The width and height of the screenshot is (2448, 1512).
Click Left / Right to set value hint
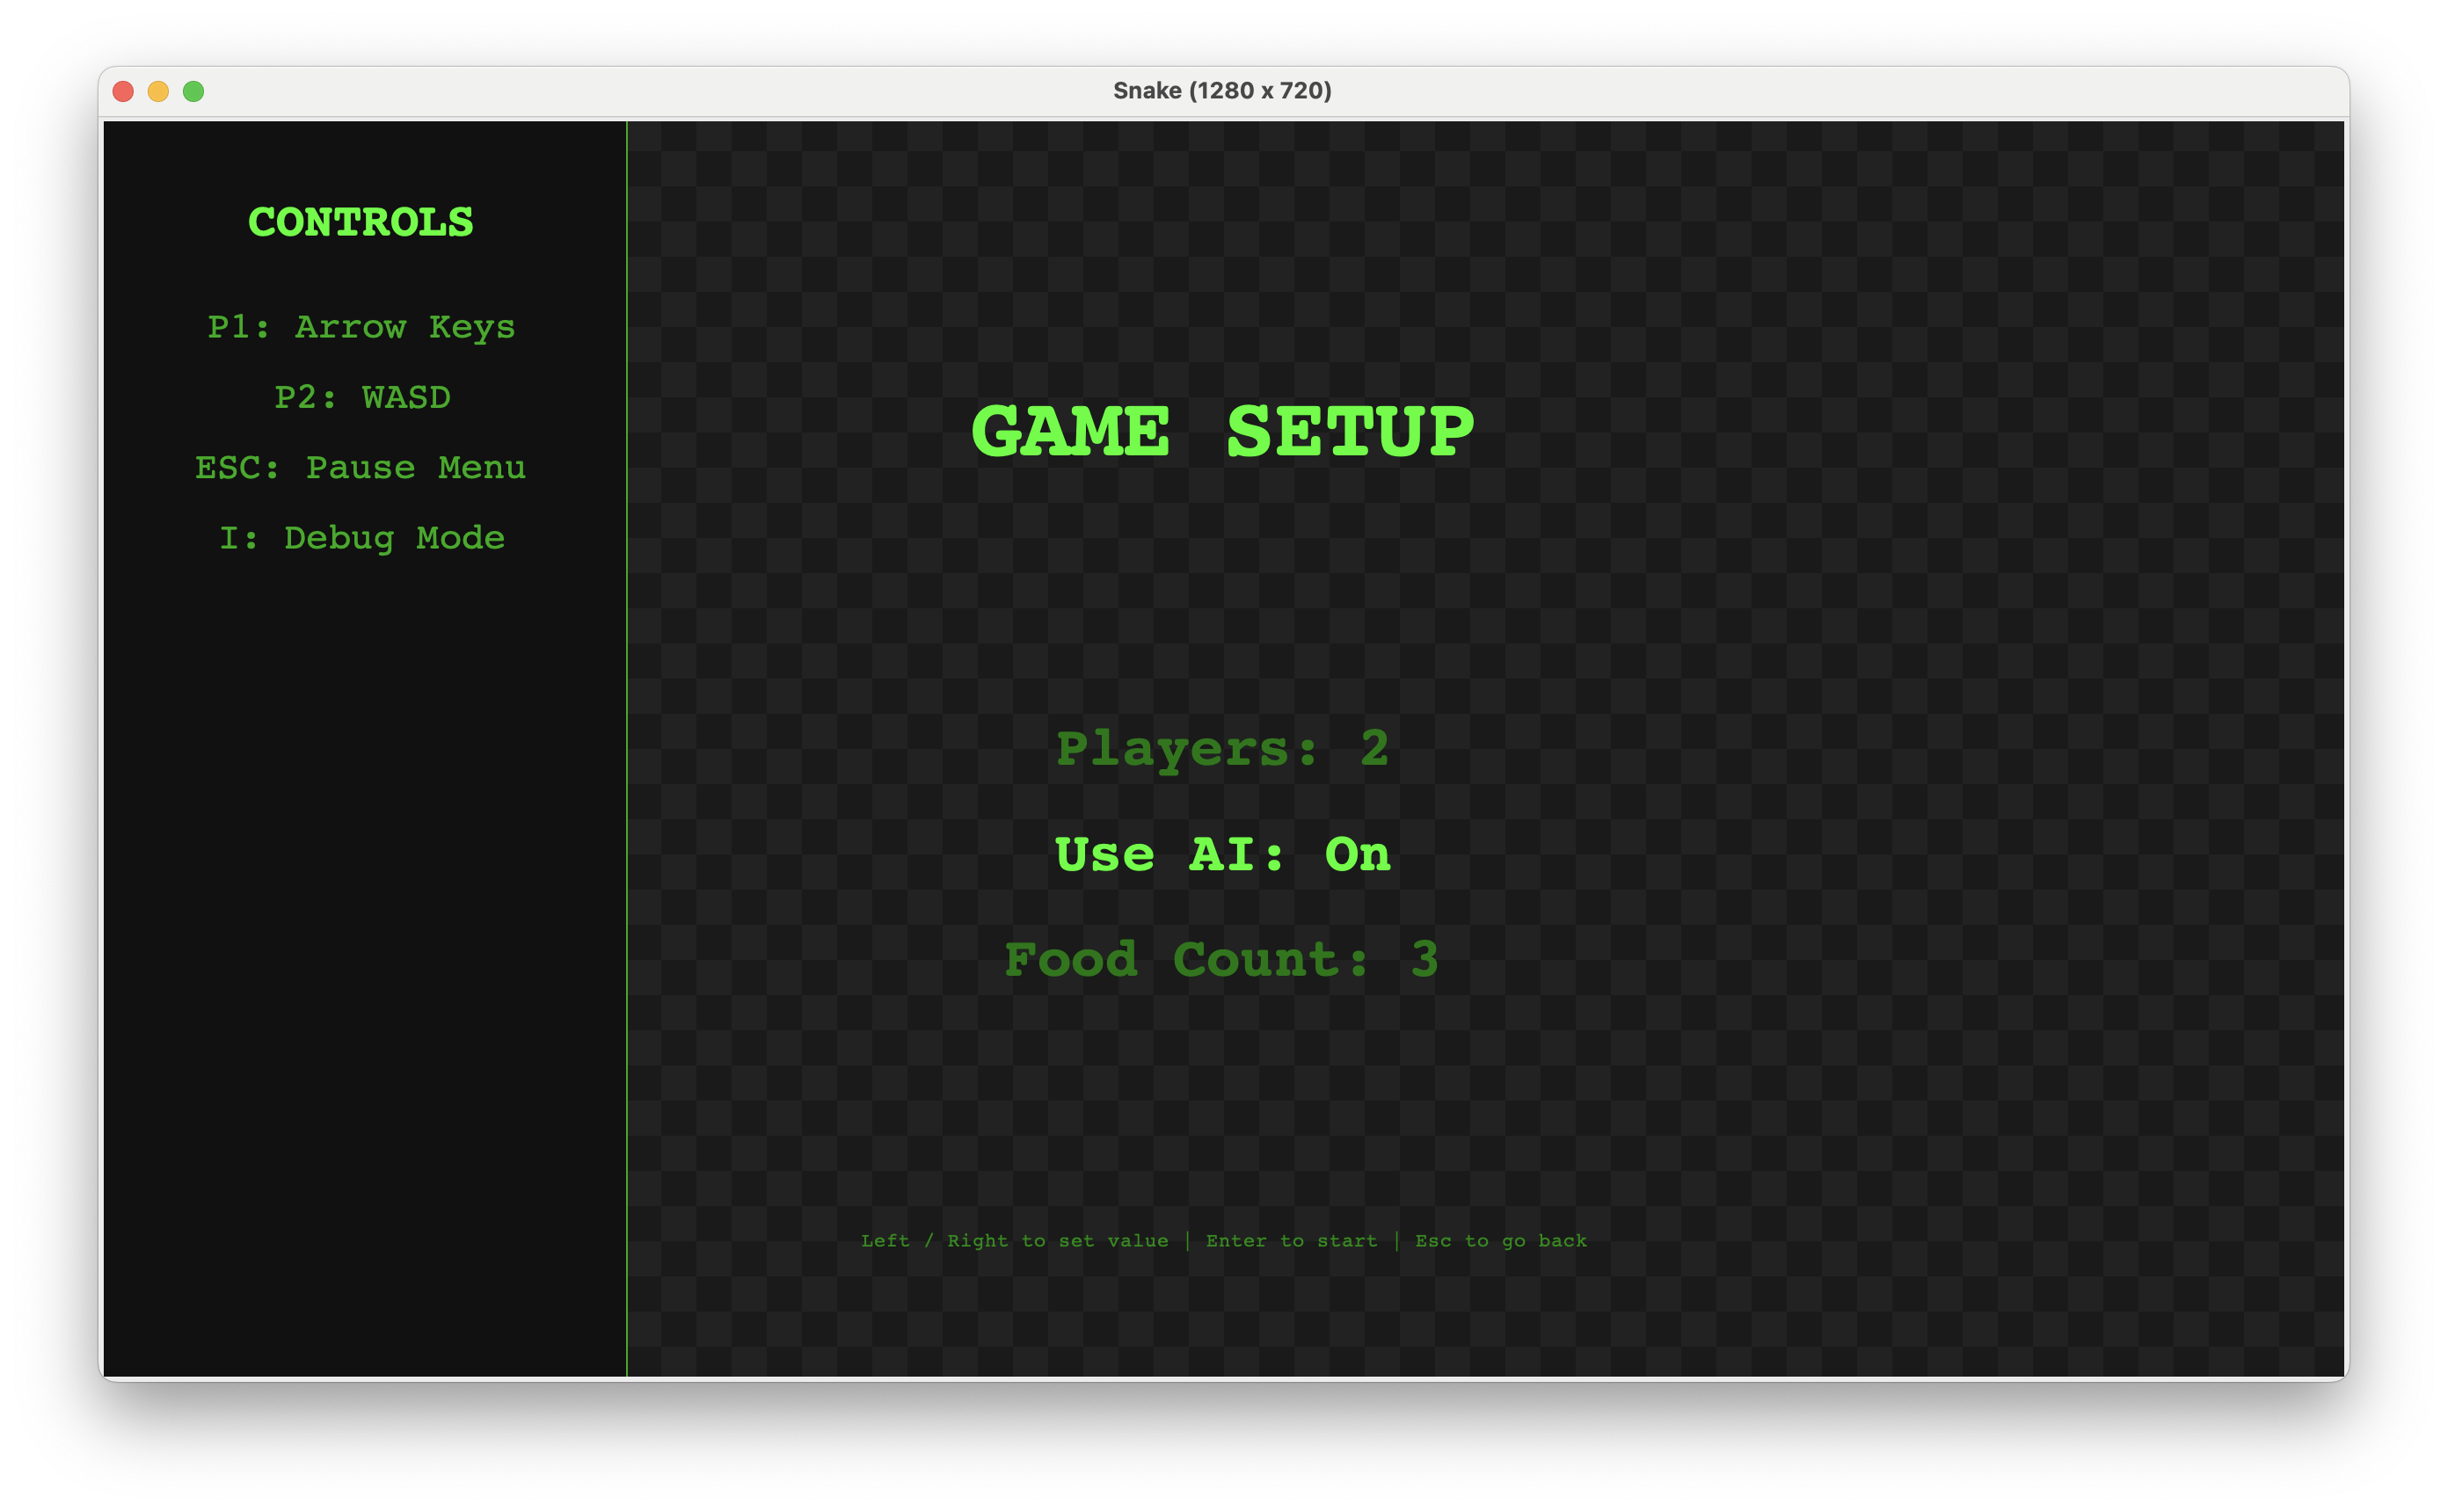(1014, 1241)
